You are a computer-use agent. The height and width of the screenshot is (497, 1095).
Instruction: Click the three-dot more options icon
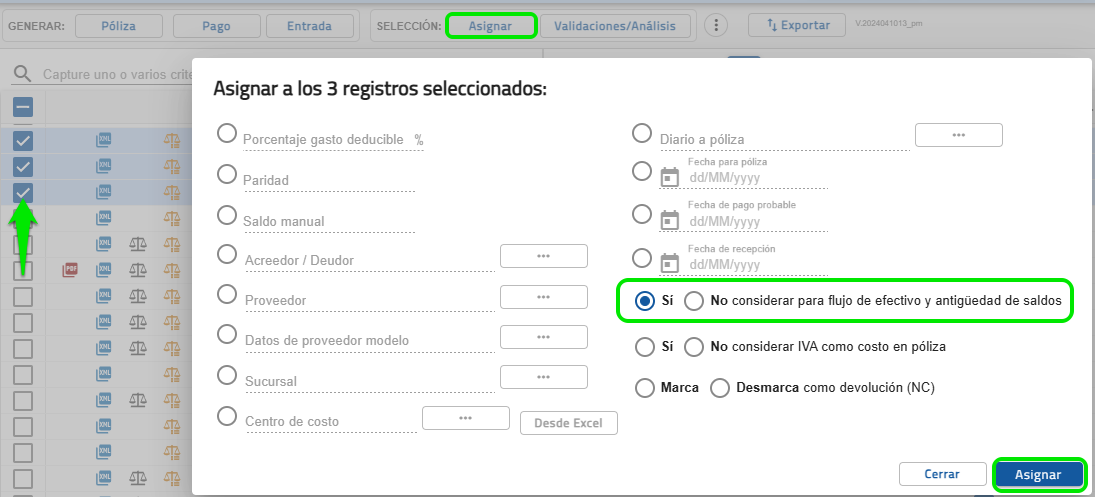coord(715,26)
